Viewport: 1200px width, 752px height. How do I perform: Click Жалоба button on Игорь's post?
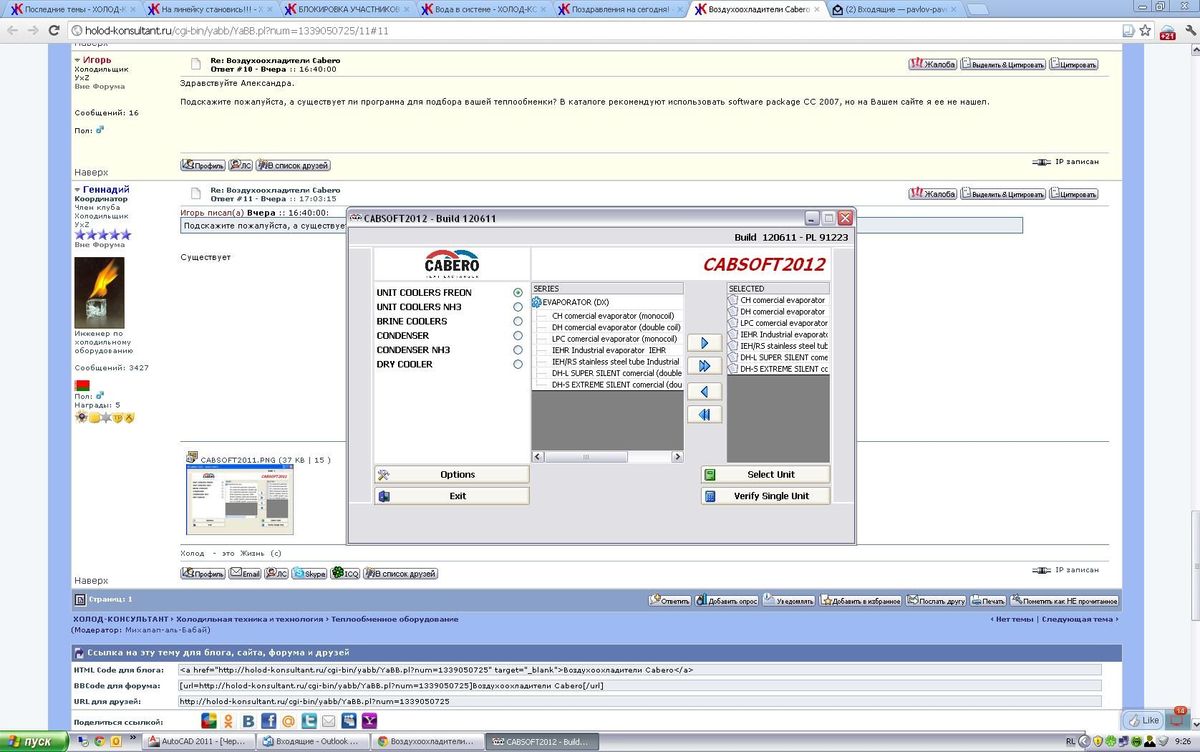(932, 64)
